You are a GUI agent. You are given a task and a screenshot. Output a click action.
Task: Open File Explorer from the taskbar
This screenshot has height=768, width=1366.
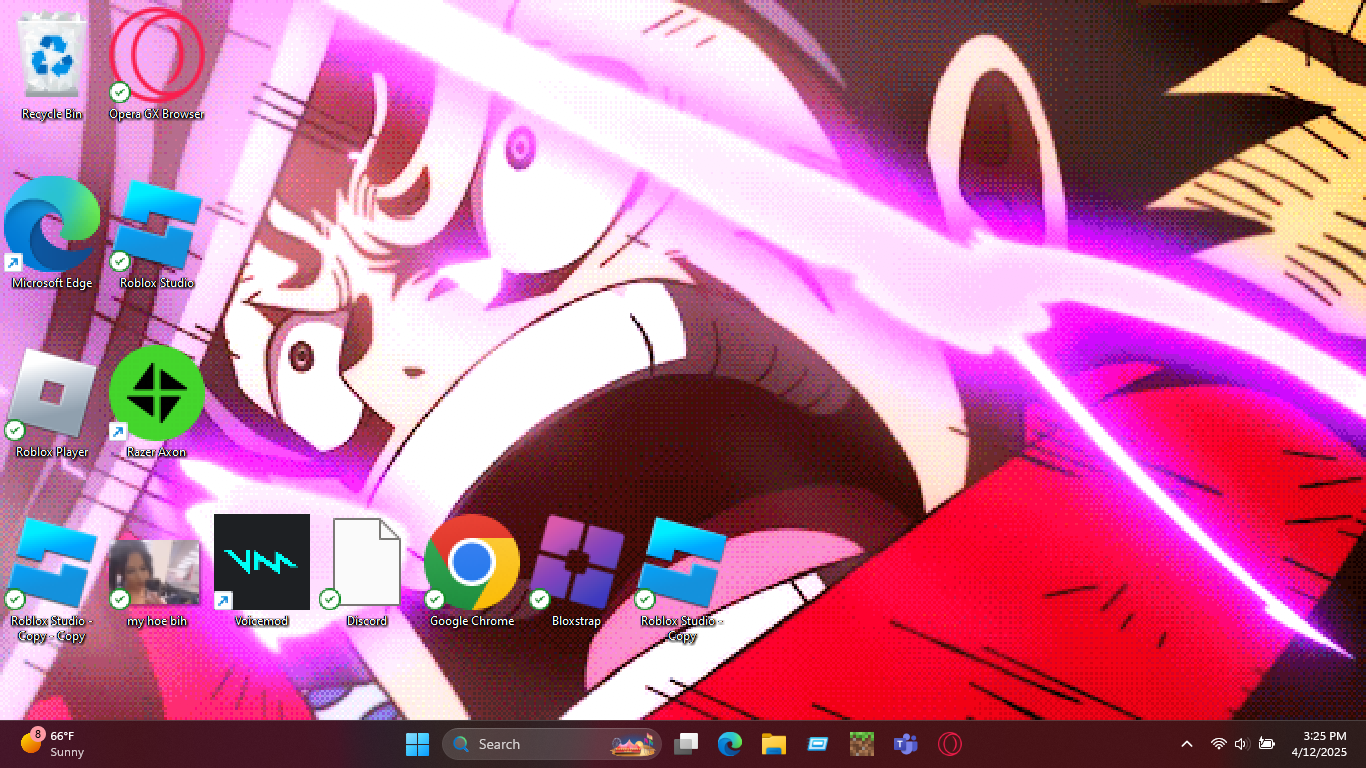click(x=774, y=744)
